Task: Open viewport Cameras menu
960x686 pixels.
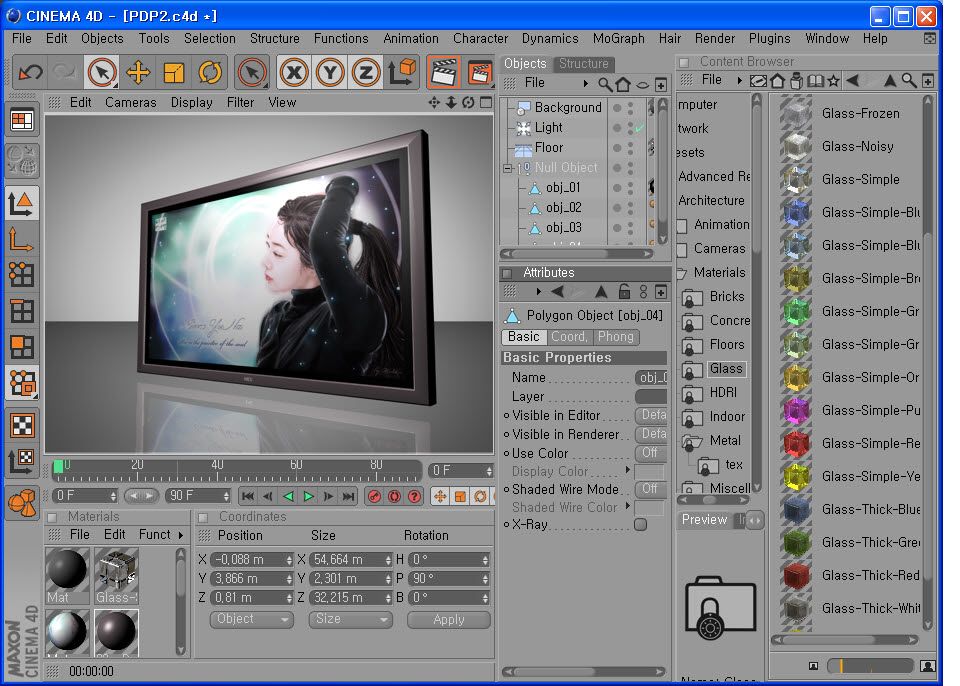Action: (x=130, y=103)
